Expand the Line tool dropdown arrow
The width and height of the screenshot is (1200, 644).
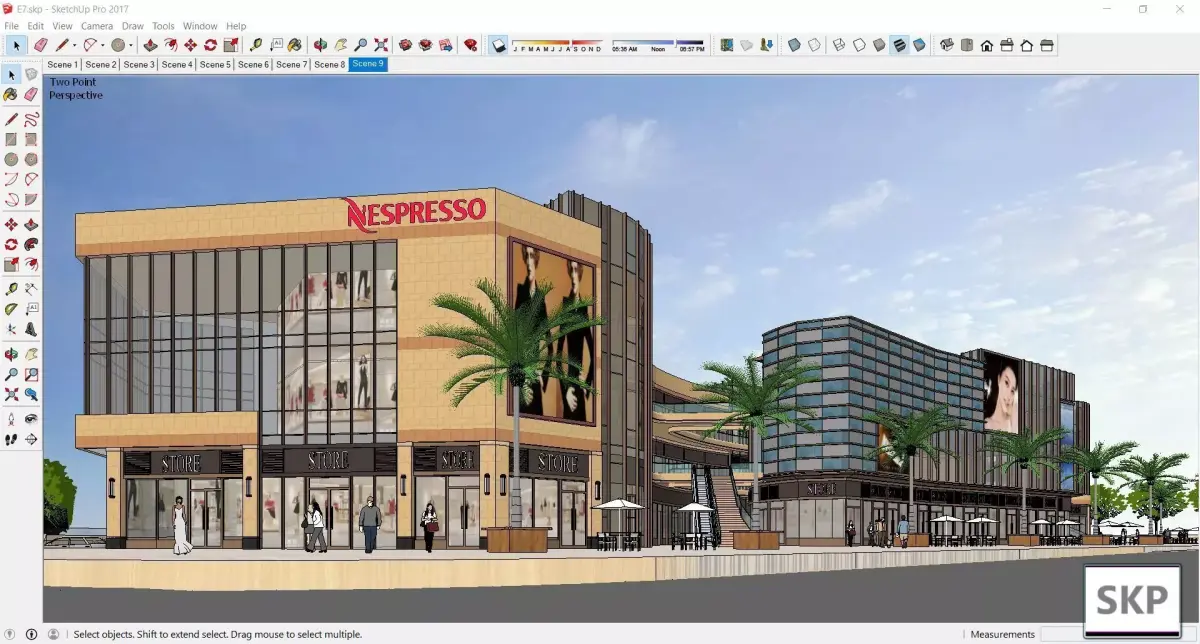(x=74, y=45)
